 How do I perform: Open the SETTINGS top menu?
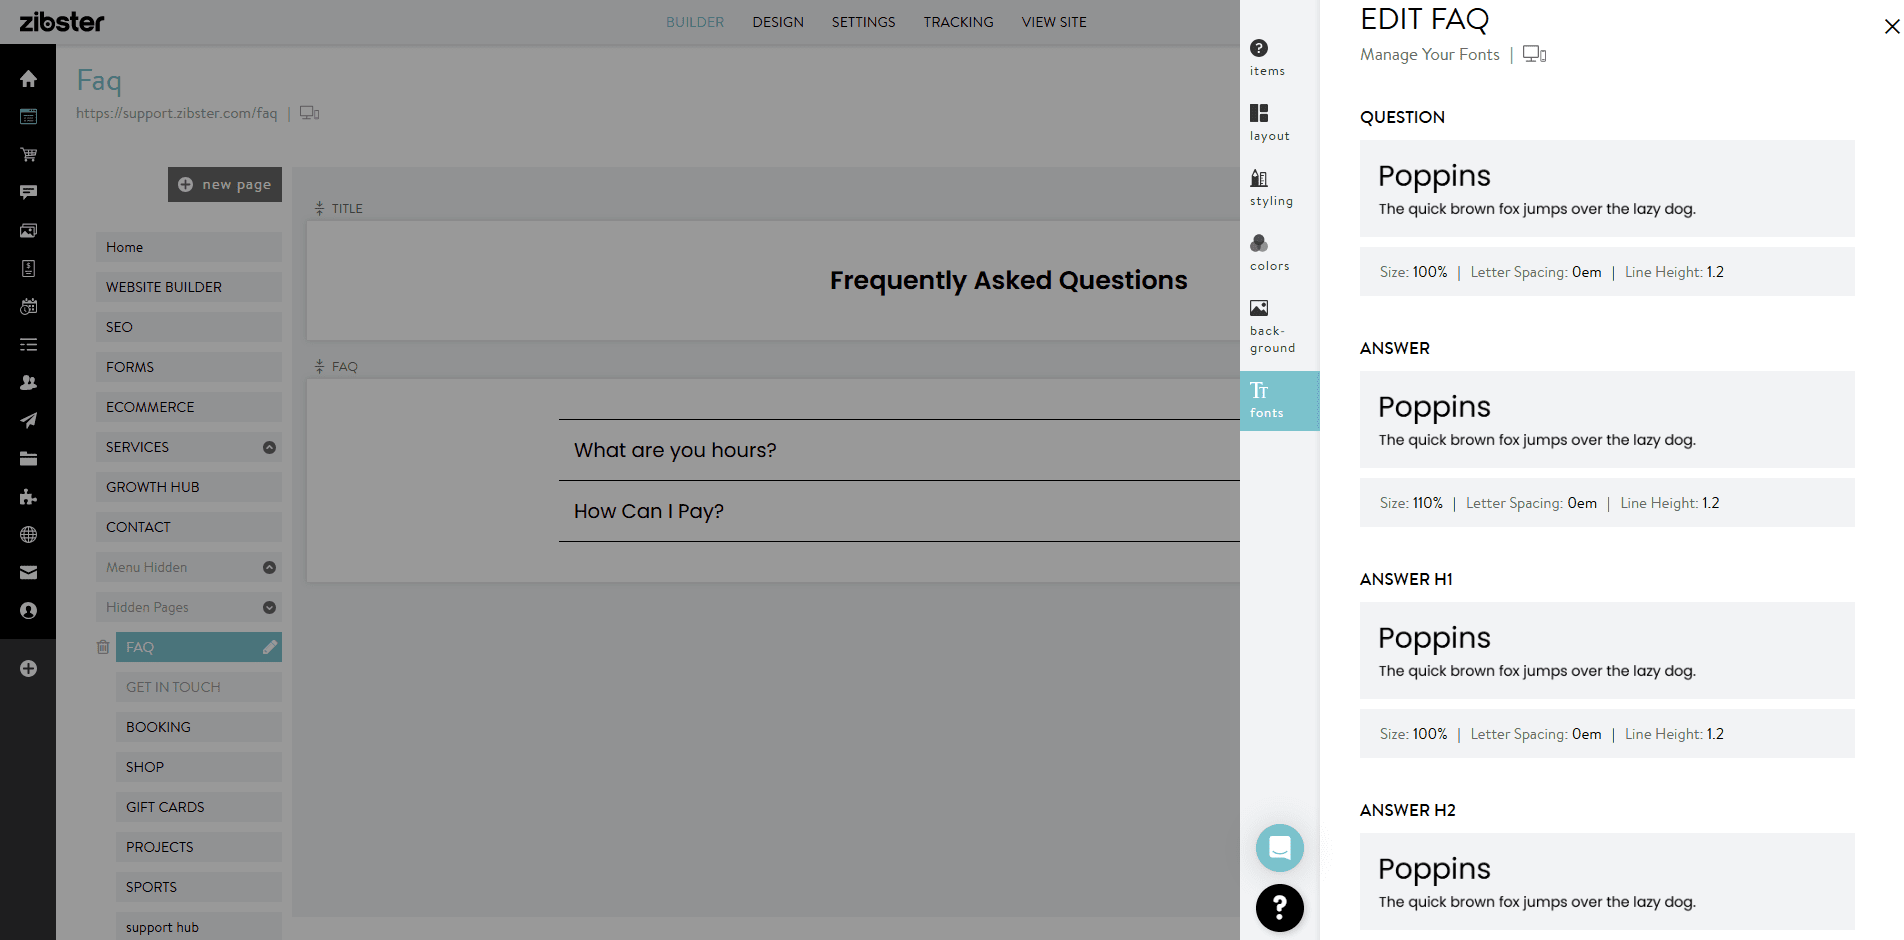[864, 22]
